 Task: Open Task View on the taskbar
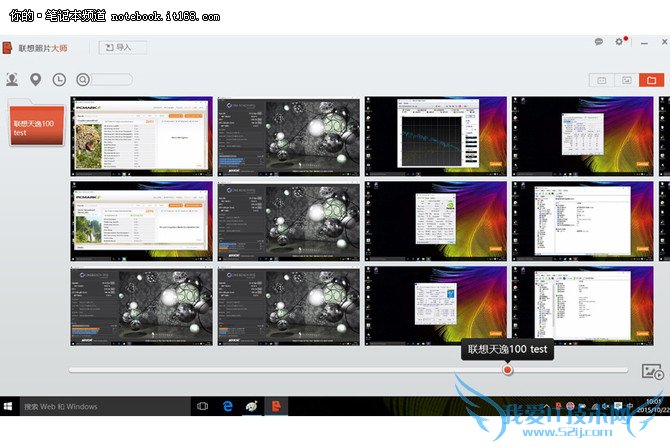click(203, 406)
